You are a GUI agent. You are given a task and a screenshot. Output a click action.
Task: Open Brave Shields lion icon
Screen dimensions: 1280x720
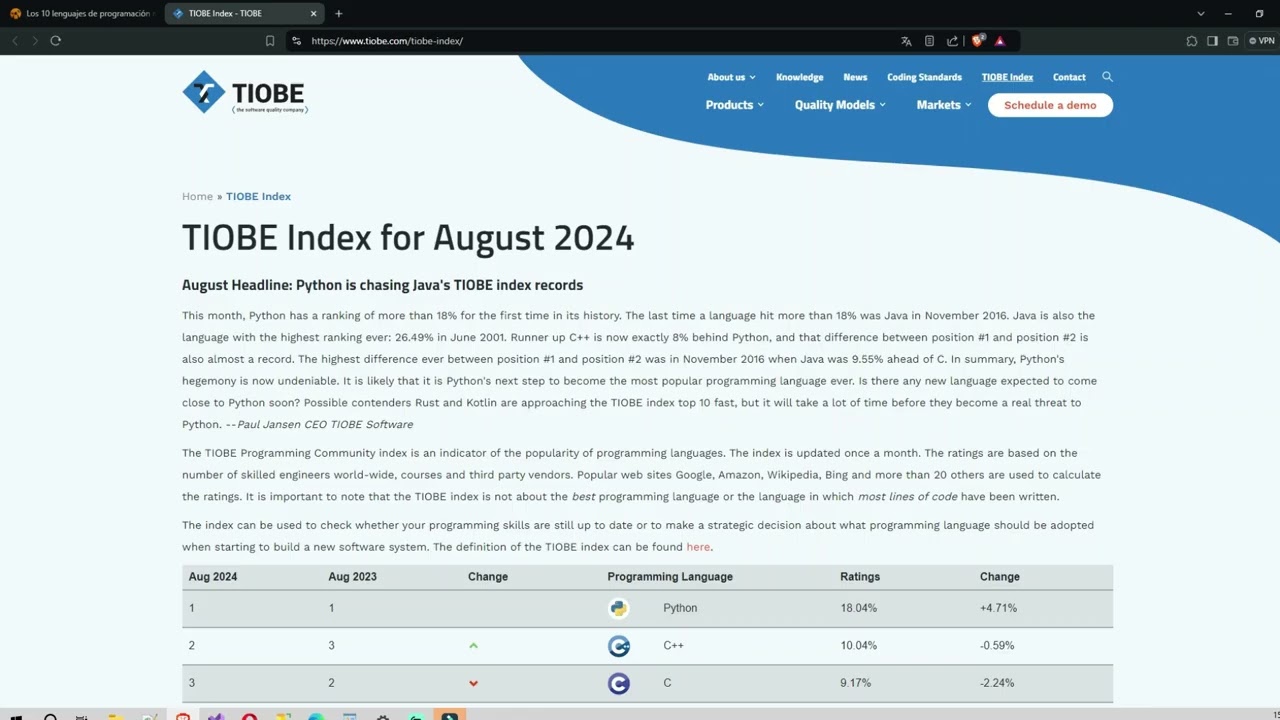point(978,41)
